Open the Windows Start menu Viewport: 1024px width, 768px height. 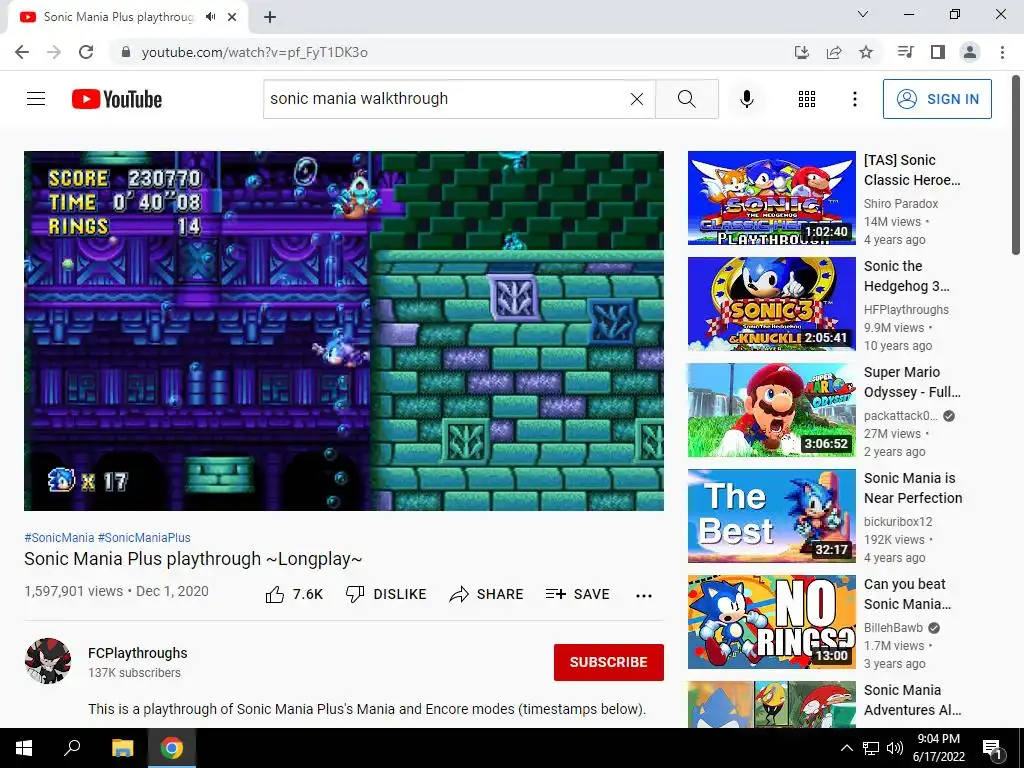[24, 748]
